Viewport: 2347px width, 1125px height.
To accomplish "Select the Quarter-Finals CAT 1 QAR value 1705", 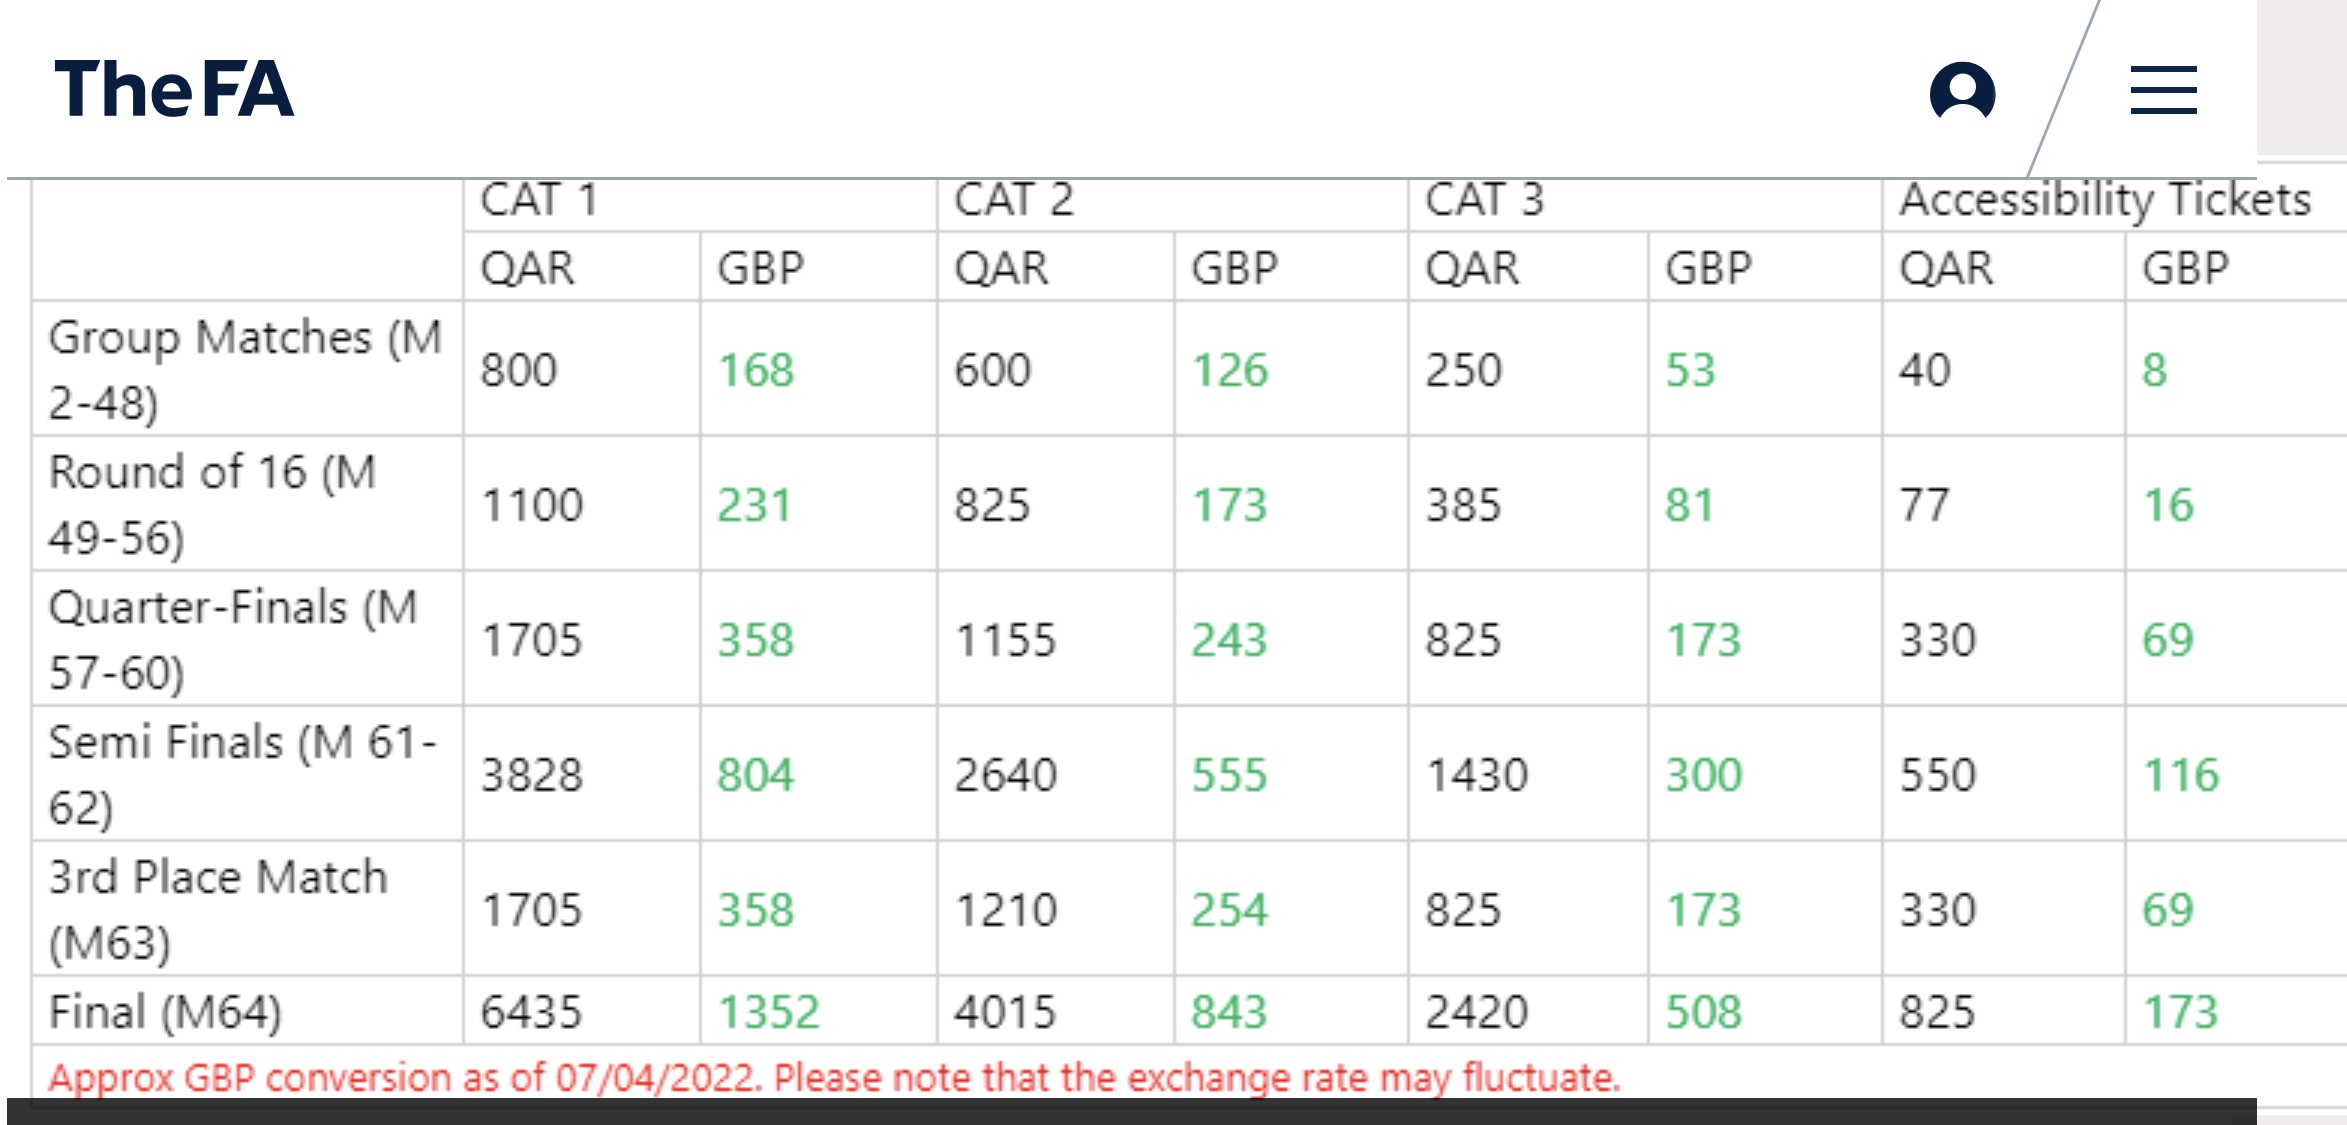I will [x=531, y=640].
